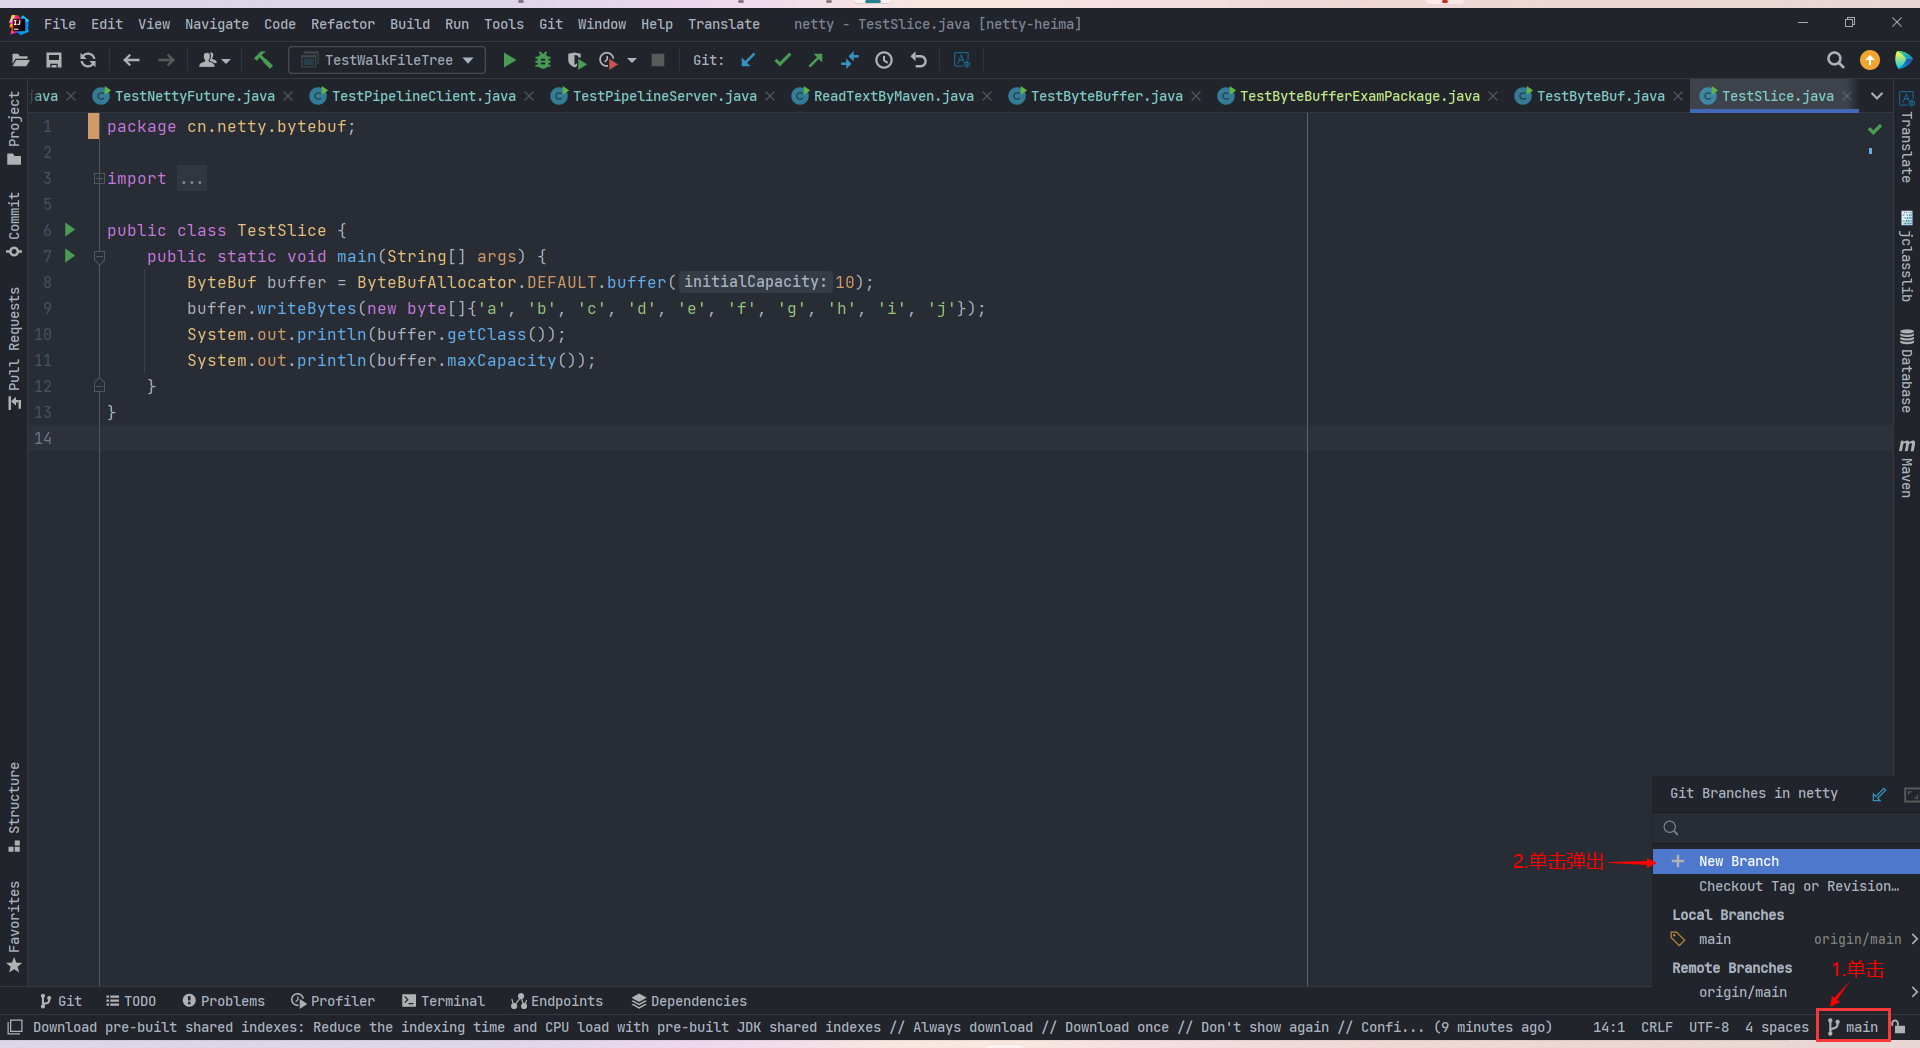This screenshot has width=1920, height=1048.
Task: Click the Git Push green arrow
Action: pyautogui.click(x=816, y=60)
